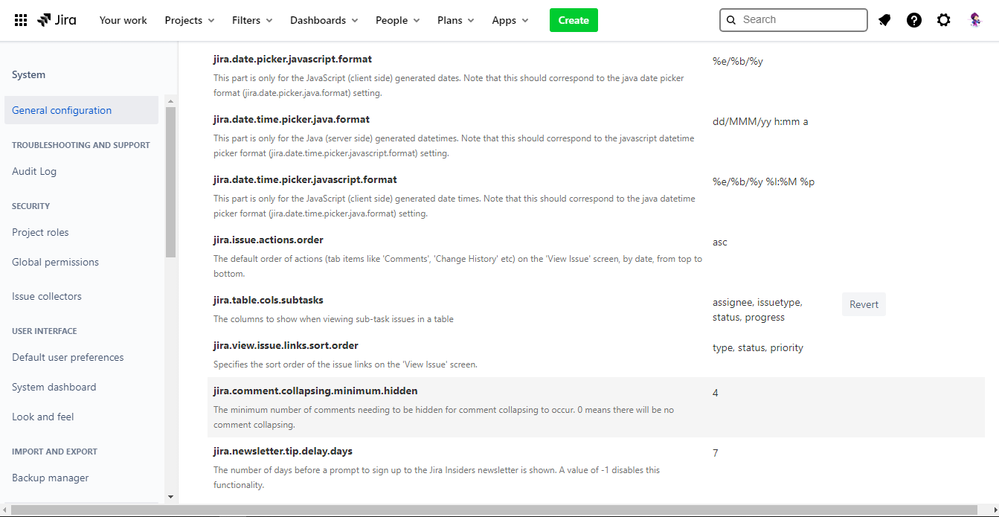The height and width of the screenshot is (517, 999).
Task: Click the value dd/MMM/yy h:mm a
Action: [760, 122]
